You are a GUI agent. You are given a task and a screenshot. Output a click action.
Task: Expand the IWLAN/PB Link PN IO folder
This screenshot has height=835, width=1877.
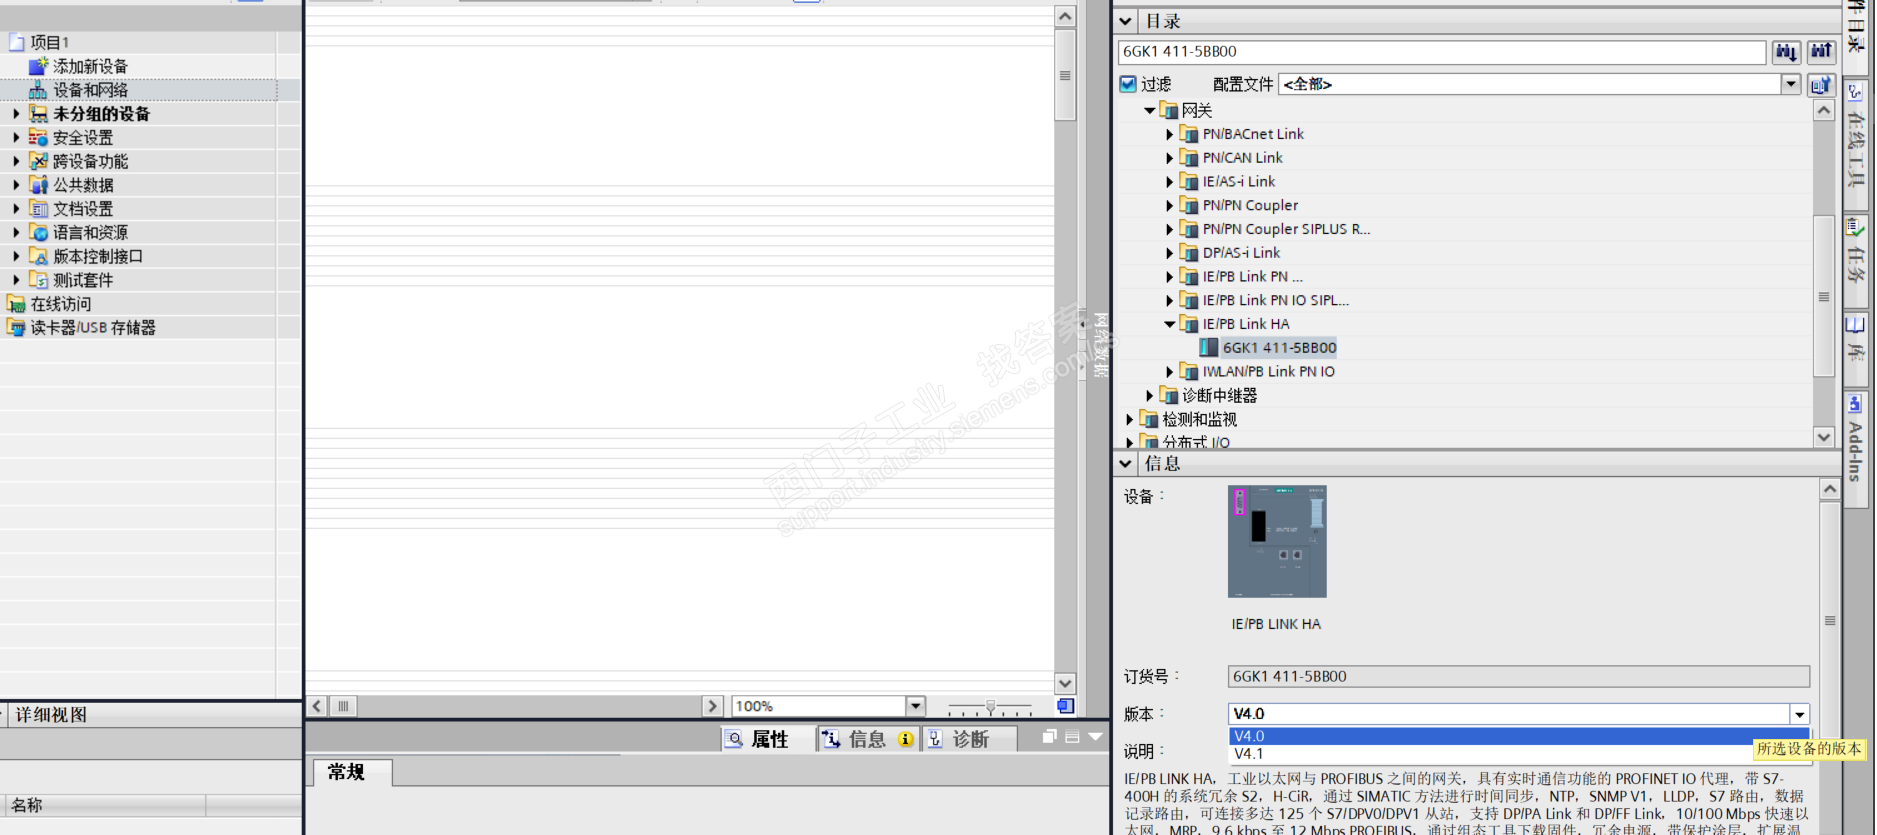pos(1169,372)
